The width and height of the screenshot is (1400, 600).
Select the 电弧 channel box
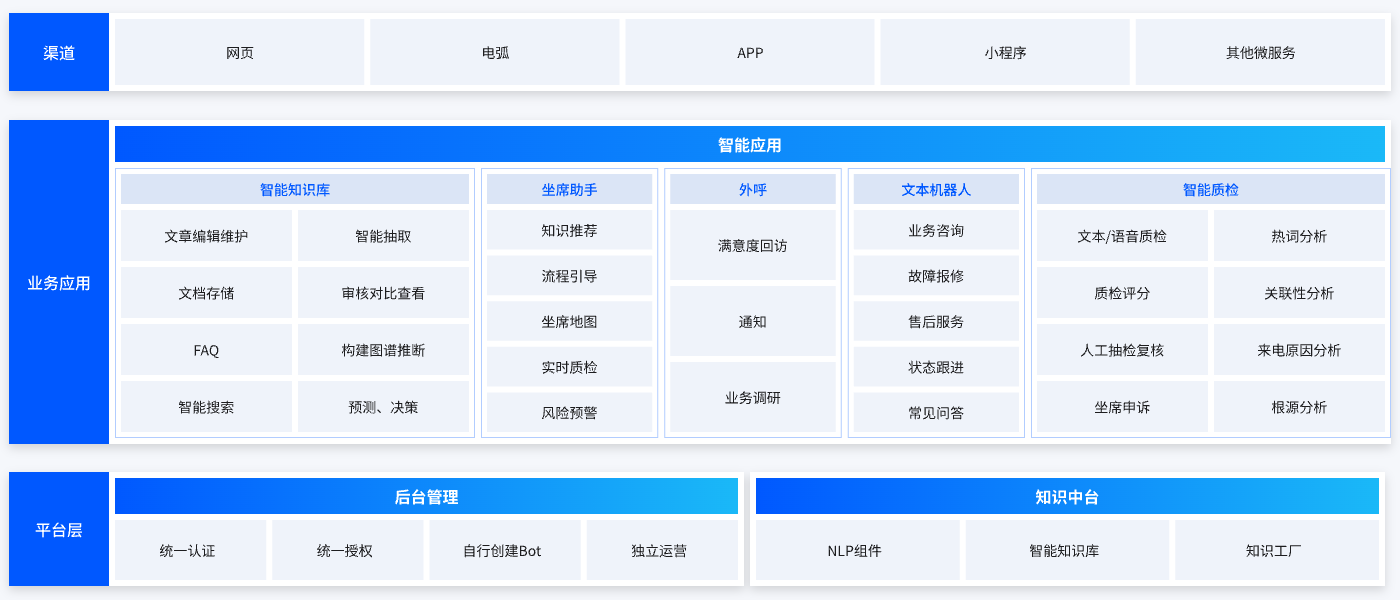(495, 53)
